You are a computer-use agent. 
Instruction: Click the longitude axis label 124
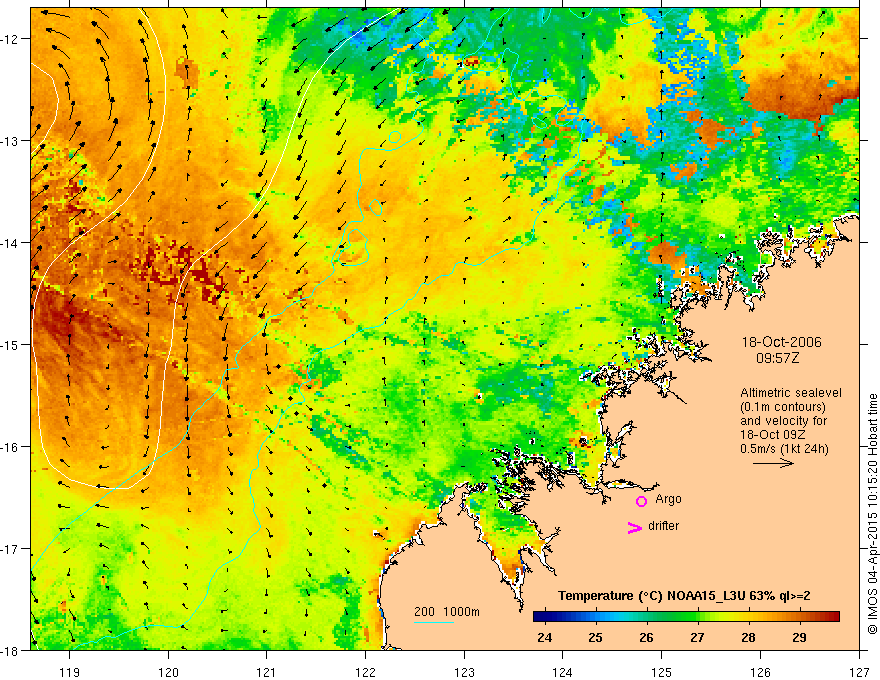[563, 672]
